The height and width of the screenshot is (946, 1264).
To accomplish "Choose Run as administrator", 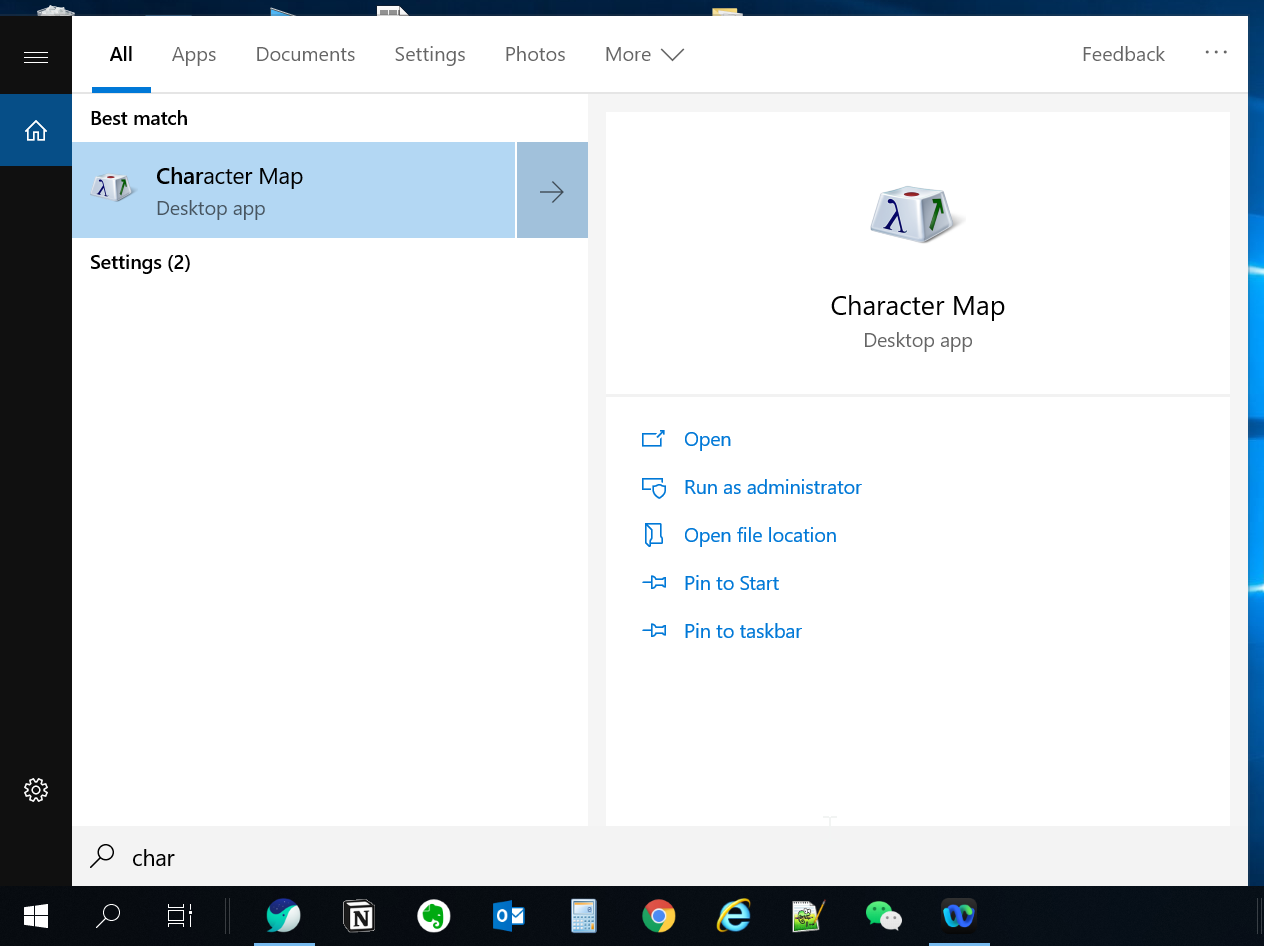I will click(x=773, y=487).
